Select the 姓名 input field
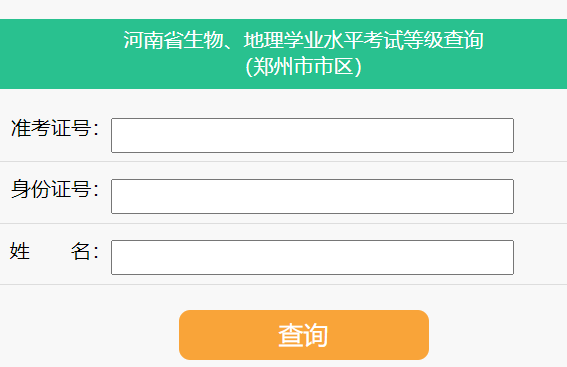Image resolution: width=567 pixels, height=367 pixels. [312, 257]
